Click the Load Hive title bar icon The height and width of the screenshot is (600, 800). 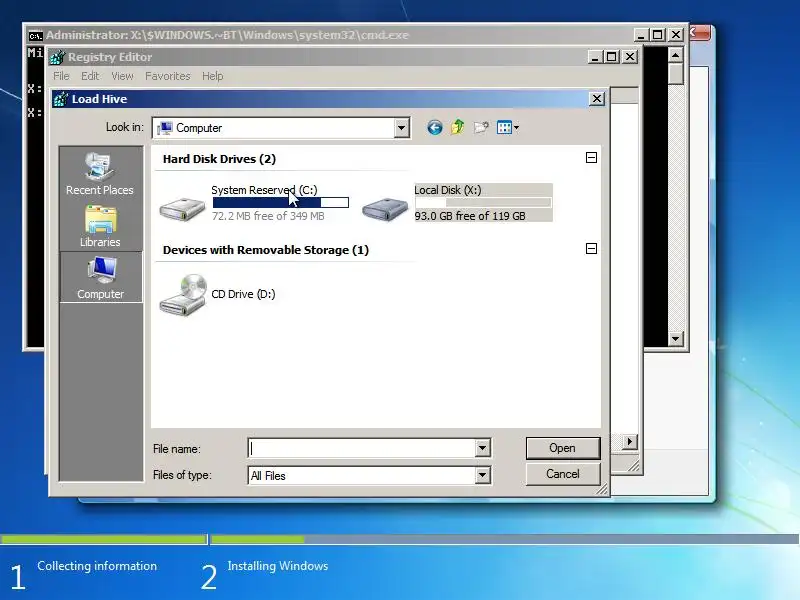click(x=60, y=98)
